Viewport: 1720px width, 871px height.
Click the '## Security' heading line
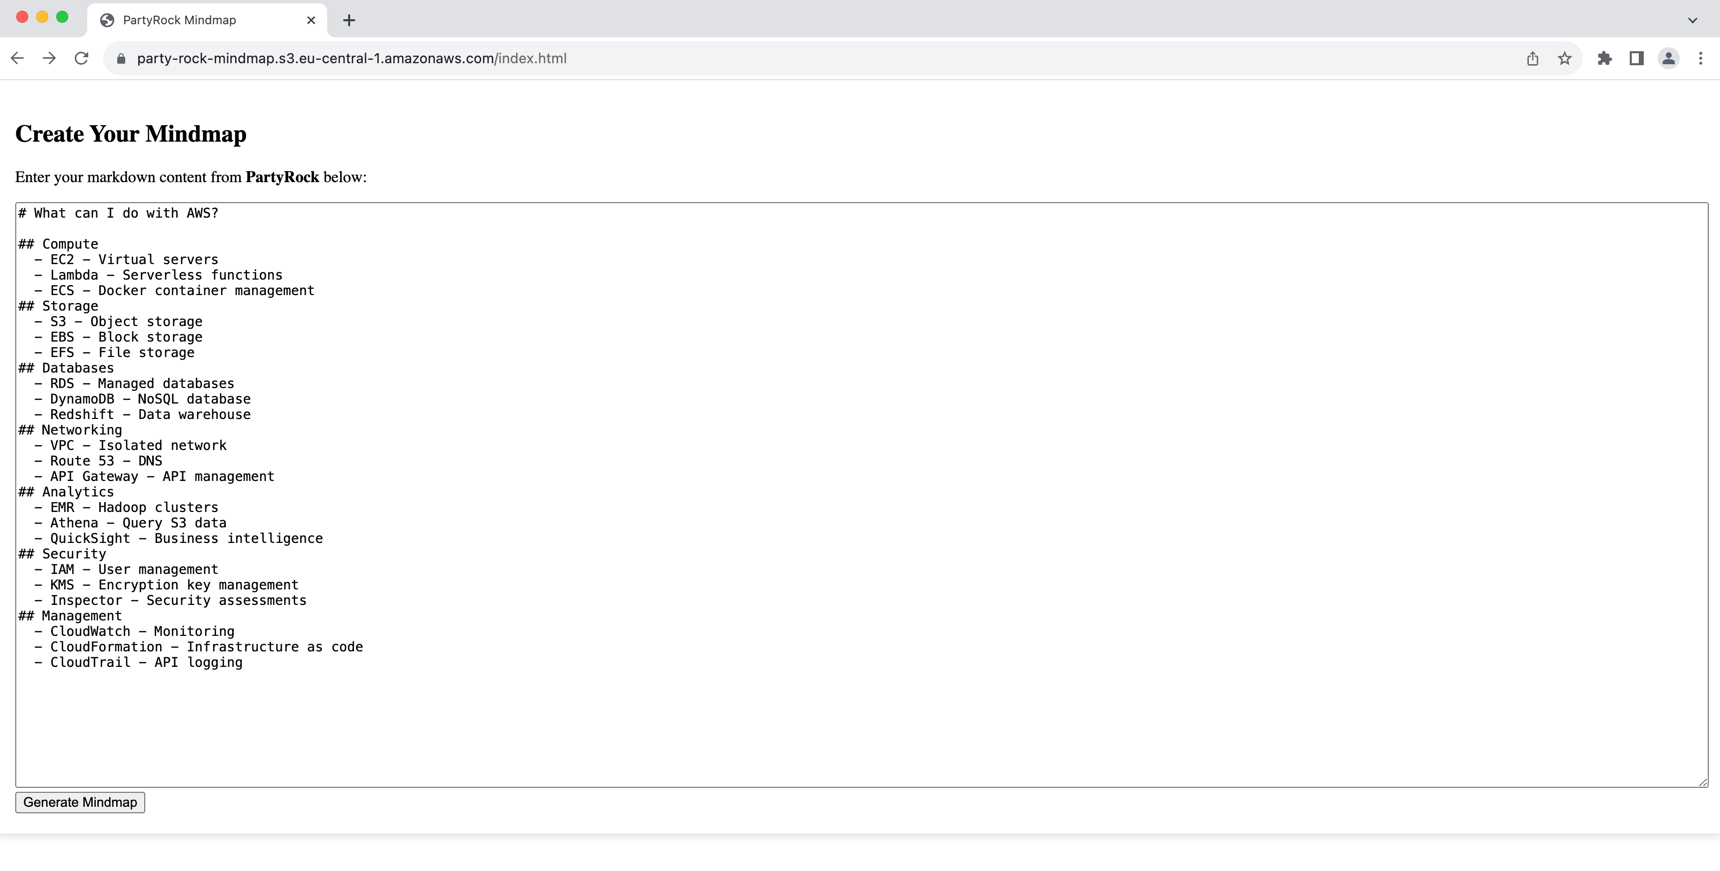[62, 554]
